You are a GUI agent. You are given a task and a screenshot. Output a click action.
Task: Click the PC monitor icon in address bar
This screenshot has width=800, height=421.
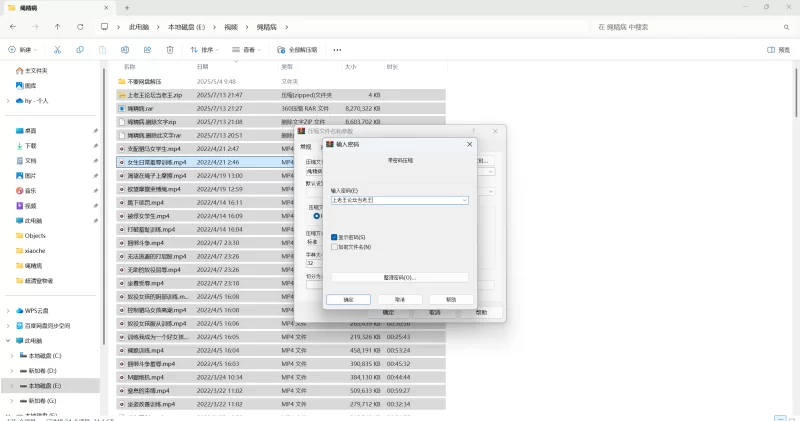coord(105,27)
